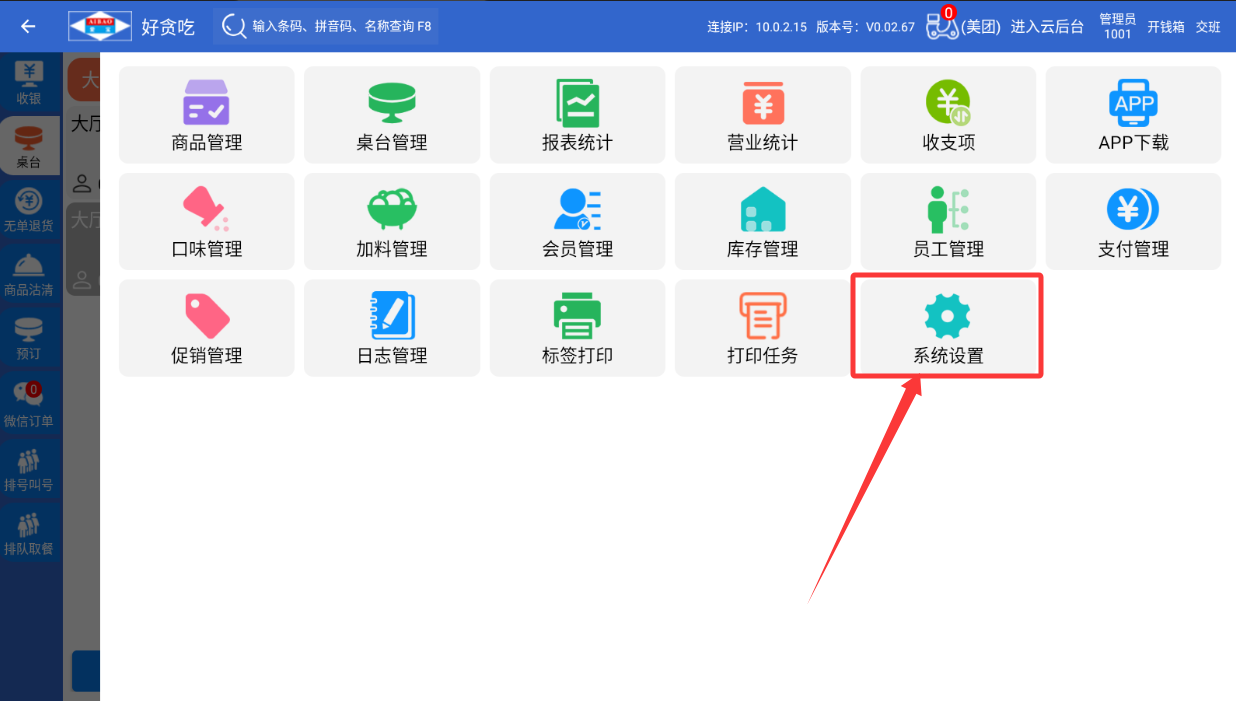Open 收支项 income and expense tile
The image size is (1236, 701).
pos(948,115)
